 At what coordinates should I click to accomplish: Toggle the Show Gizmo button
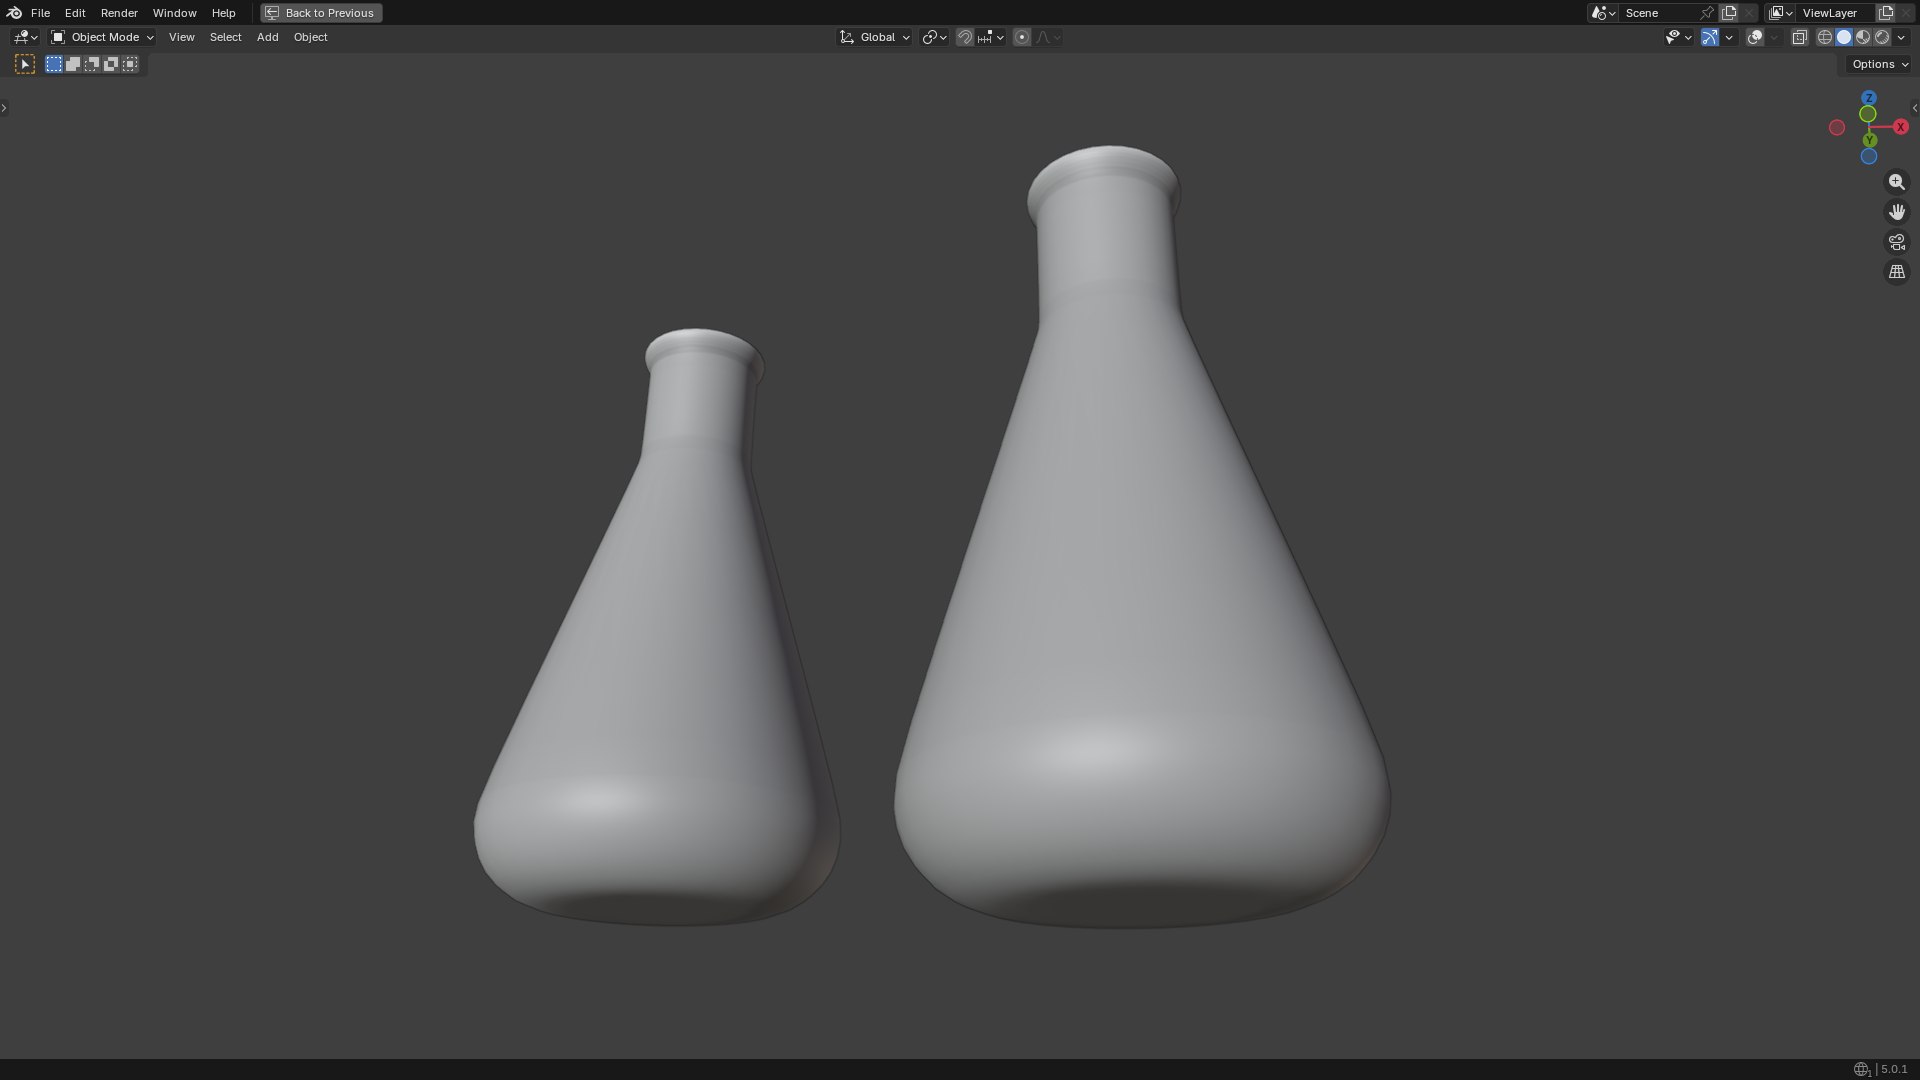click(1710, 37)
